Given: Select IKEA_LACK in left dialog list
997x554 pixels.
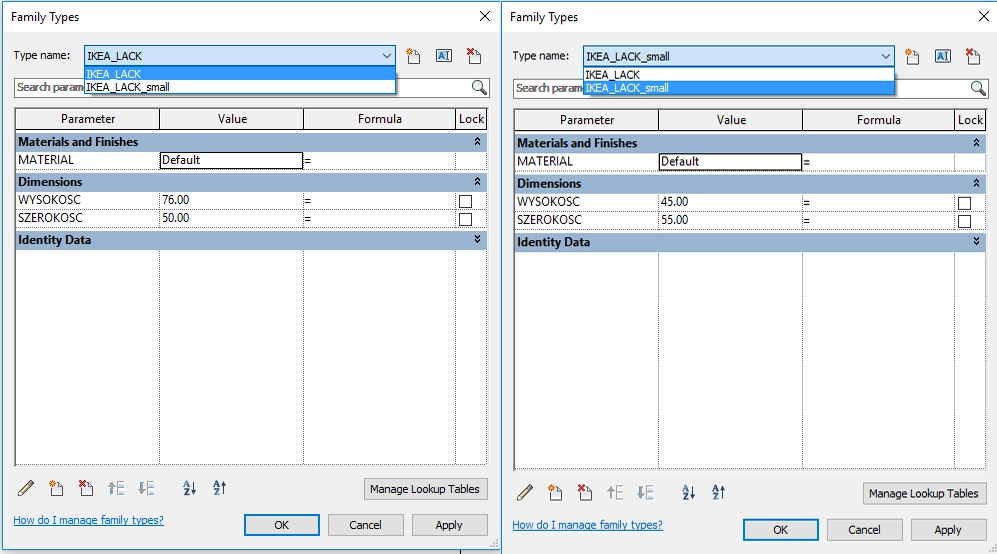Looking at the screenshot, I should [240, 74].
